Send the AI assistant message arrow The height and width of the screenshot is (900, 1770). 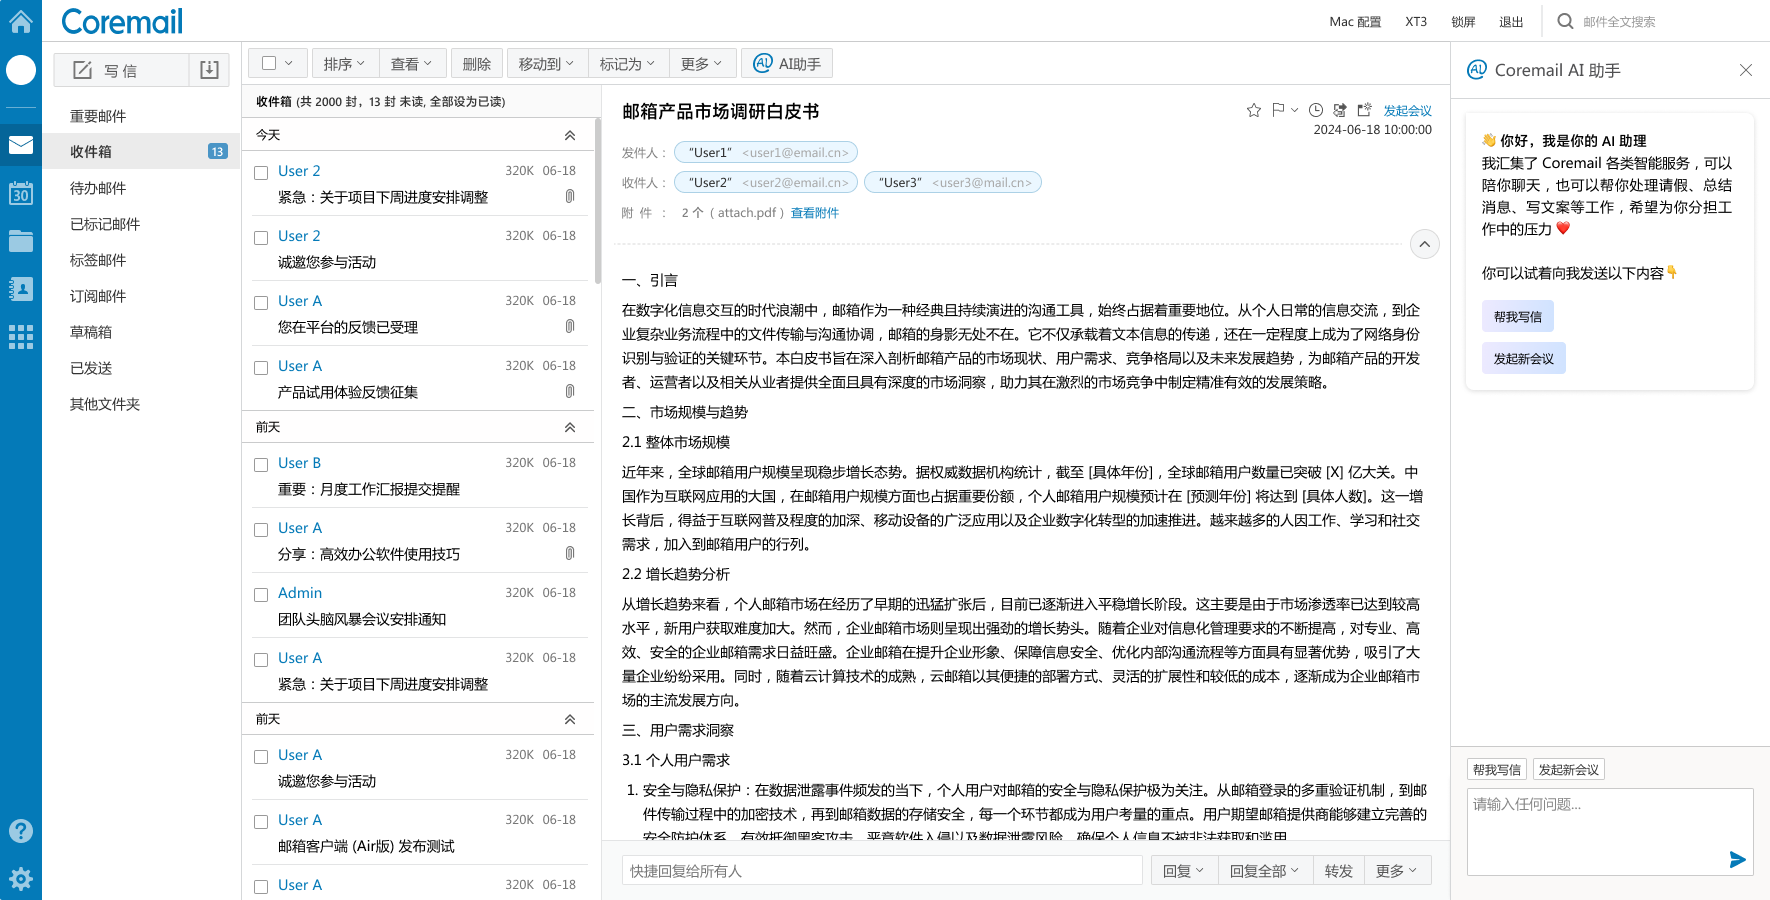pyautogui.click(x=1737, y=859)
